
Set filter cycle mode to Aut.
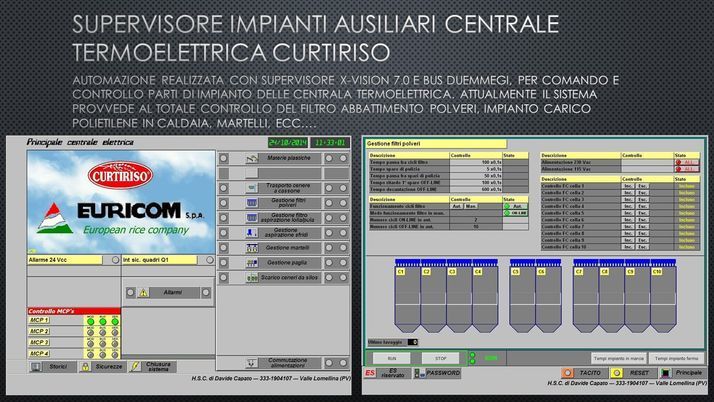(457, 206)
